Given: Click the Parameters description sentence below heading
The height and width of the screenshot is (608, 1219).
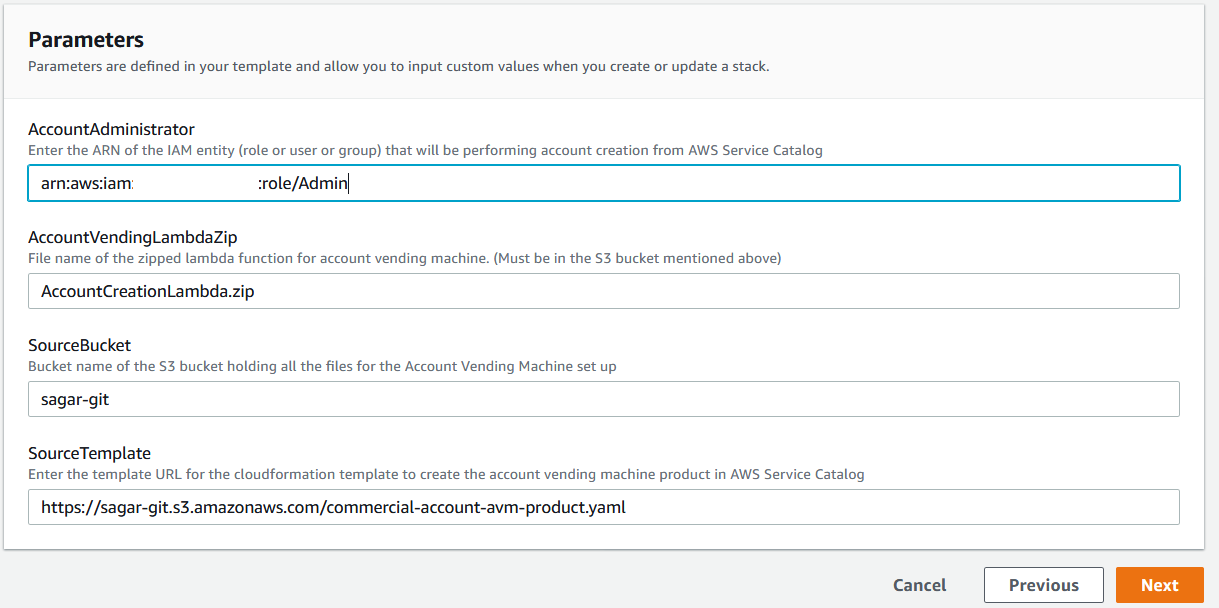Looking at the screenshot, I should coord(398,67).
